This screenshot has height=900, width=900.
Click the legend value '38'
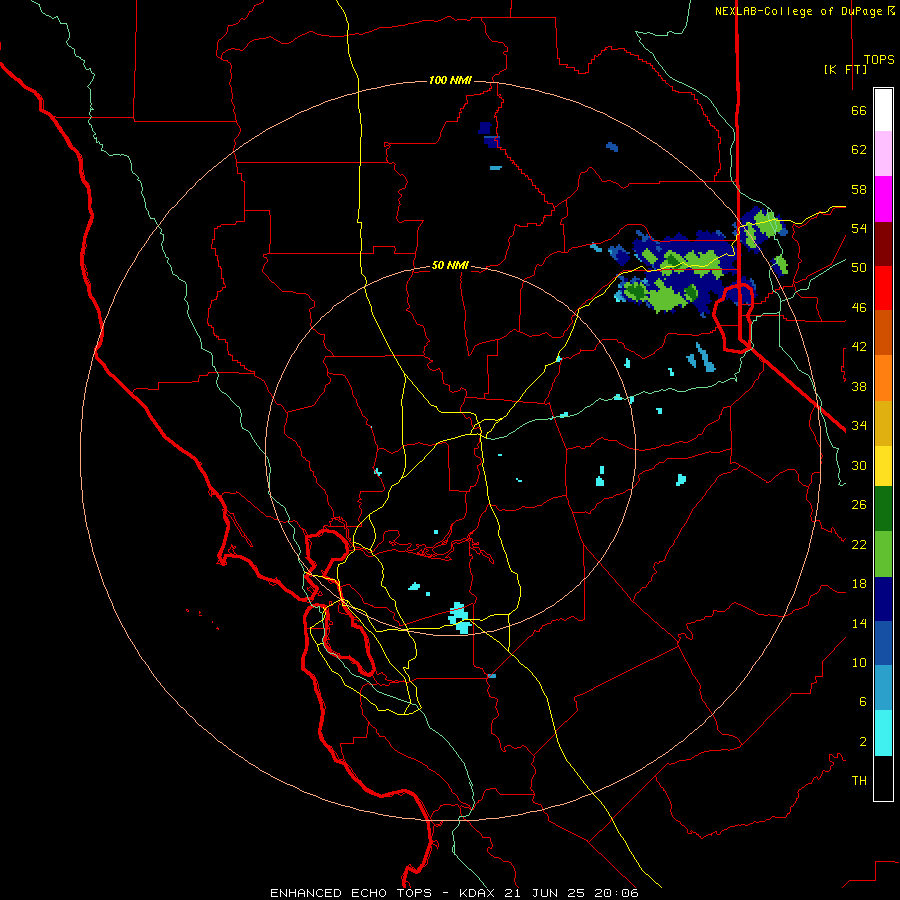point(859,386)
